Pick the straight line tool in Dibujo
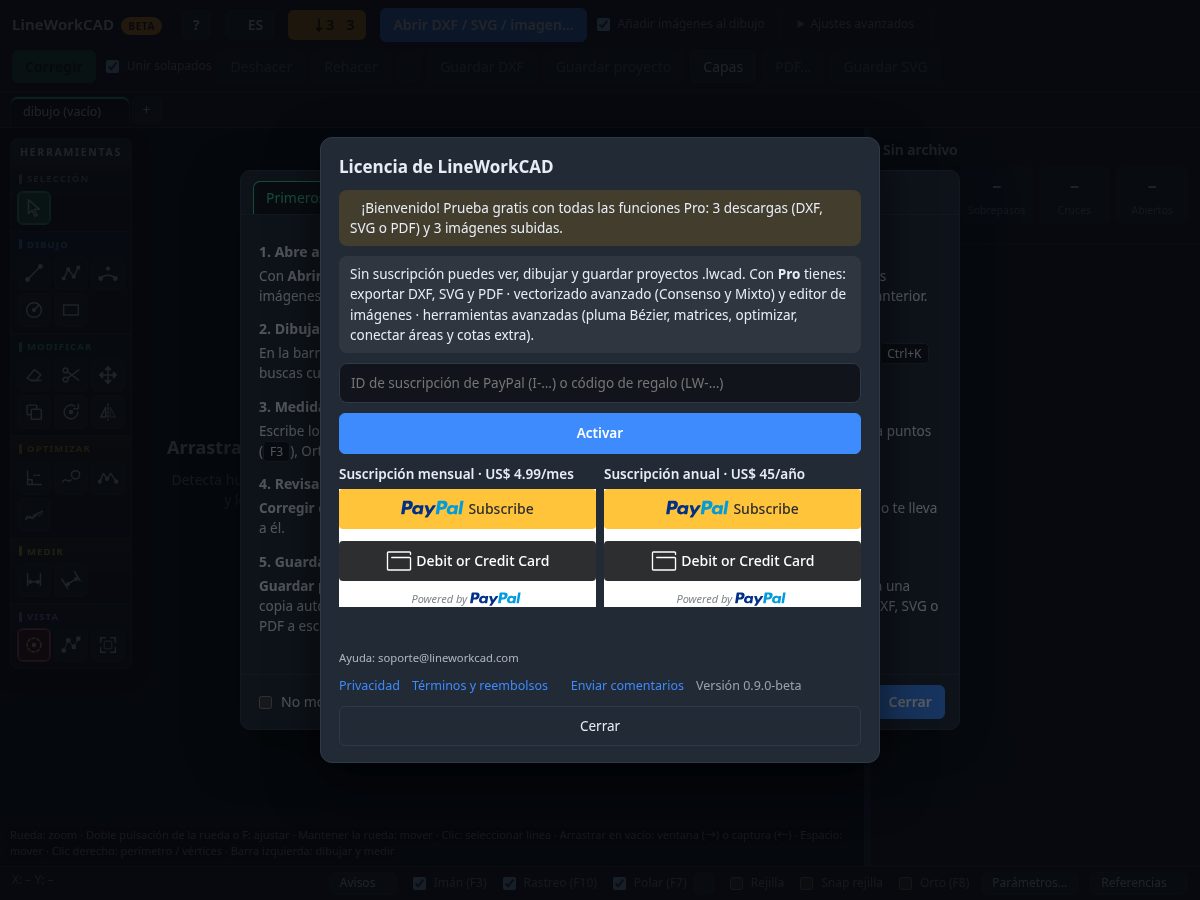Image resolution: width=1200 pixels, height=900 pixels. [x=34, y=273]
